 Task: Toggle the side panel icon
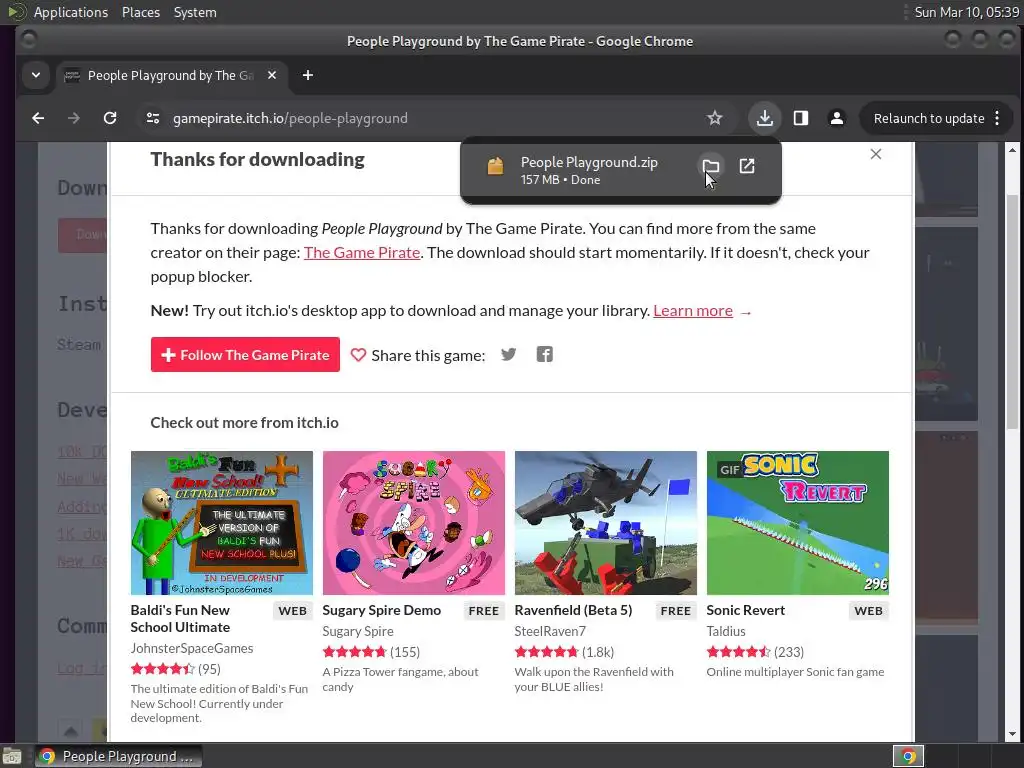[x=801, y=118]
